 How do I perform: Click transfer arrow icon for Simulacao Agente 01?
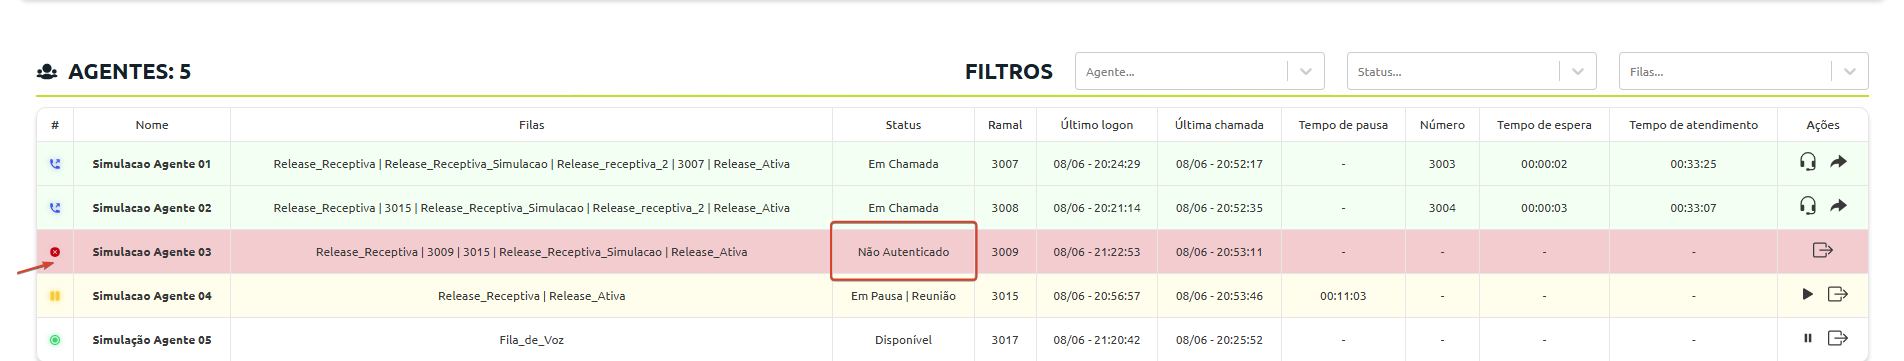(x=1838, y=162)
